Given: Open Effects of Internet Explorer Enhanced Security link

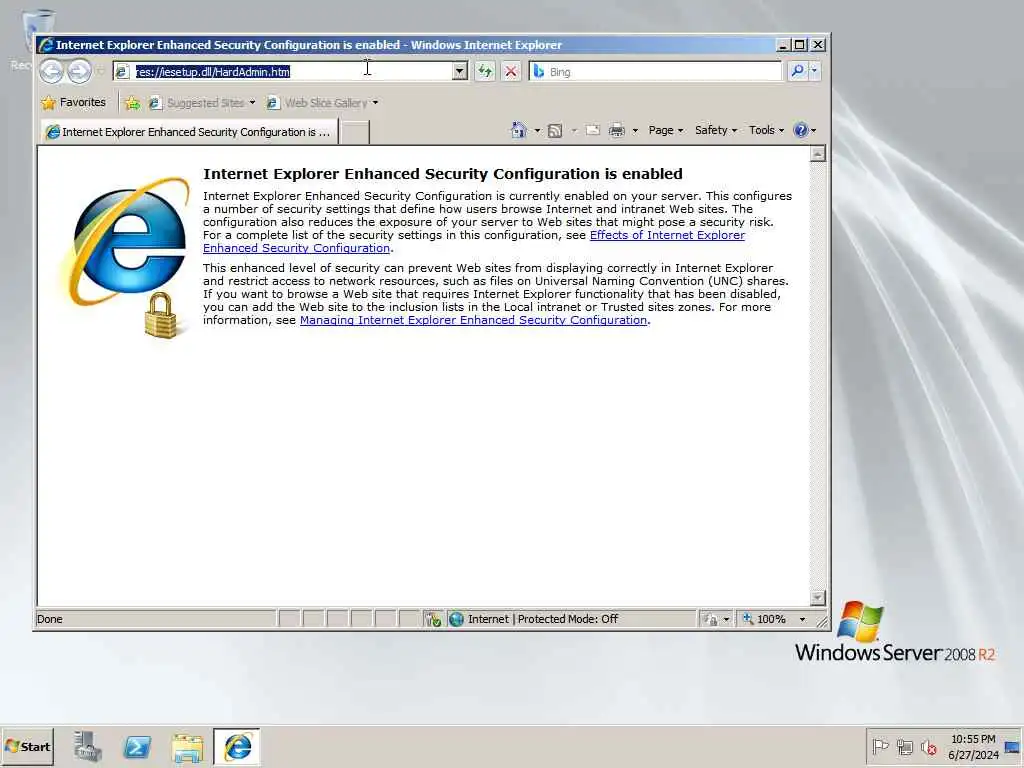Looking at the screenshot, I should click(x=473, y=242).
